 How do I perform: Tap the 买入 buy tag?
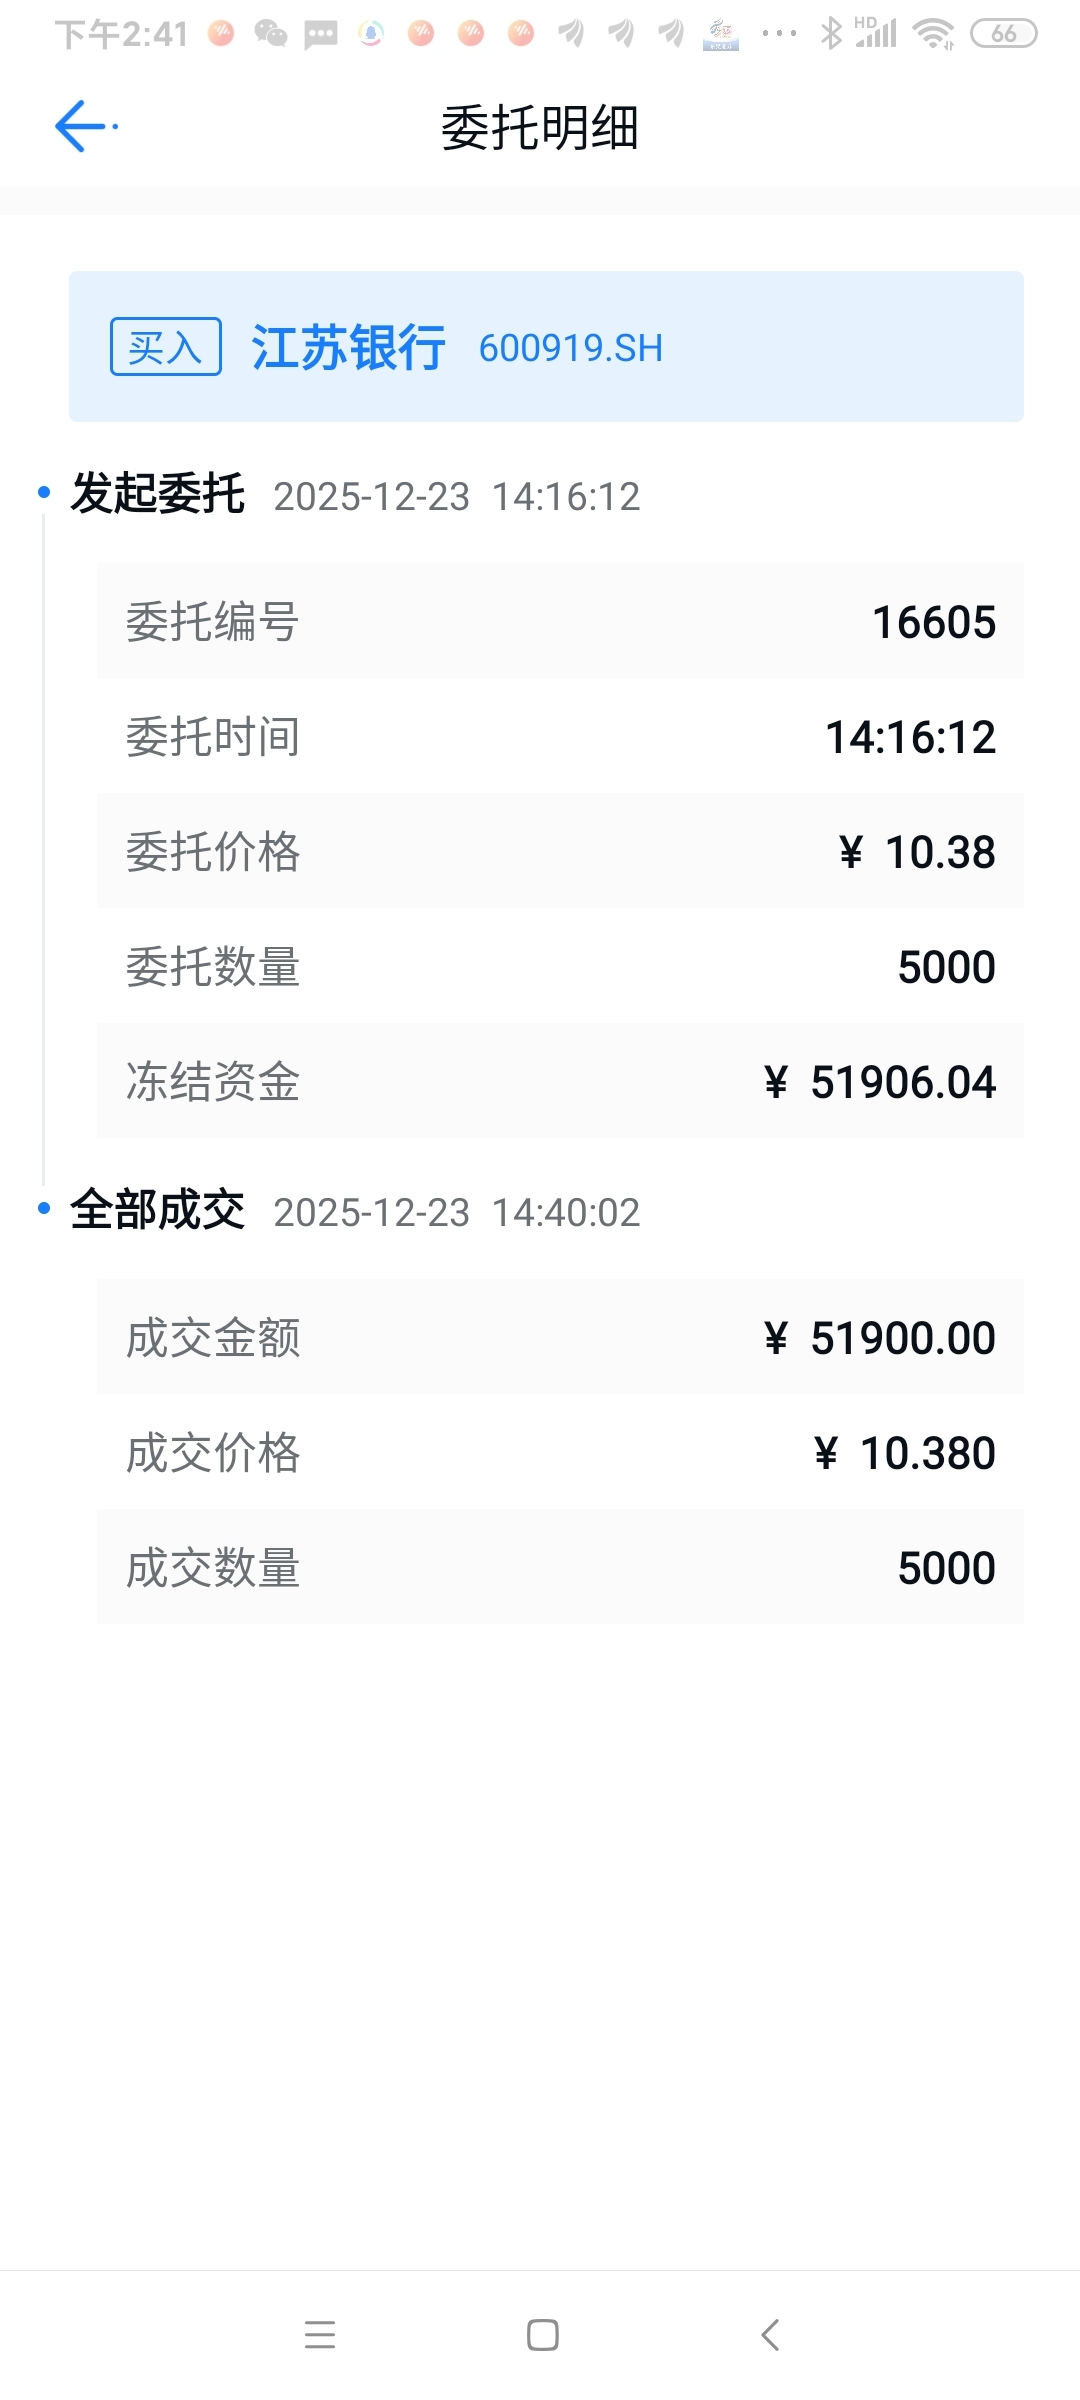coord(165,347)
